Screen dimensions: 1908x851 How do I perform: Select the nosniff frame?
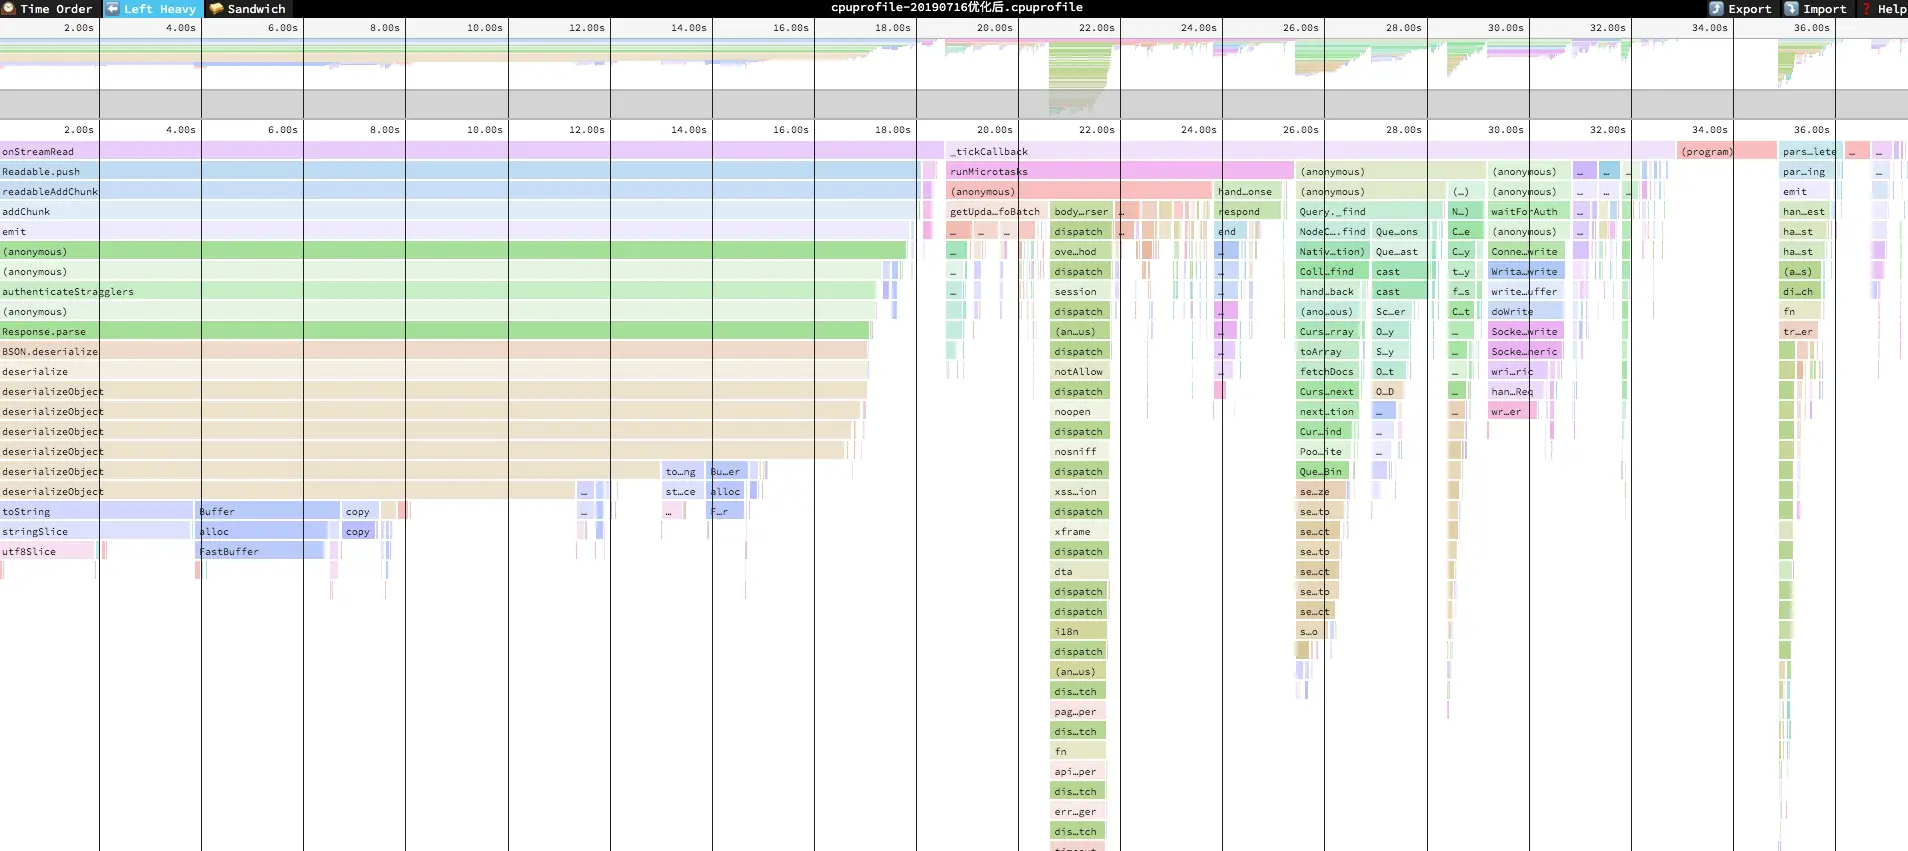(x=1079, y=451)
